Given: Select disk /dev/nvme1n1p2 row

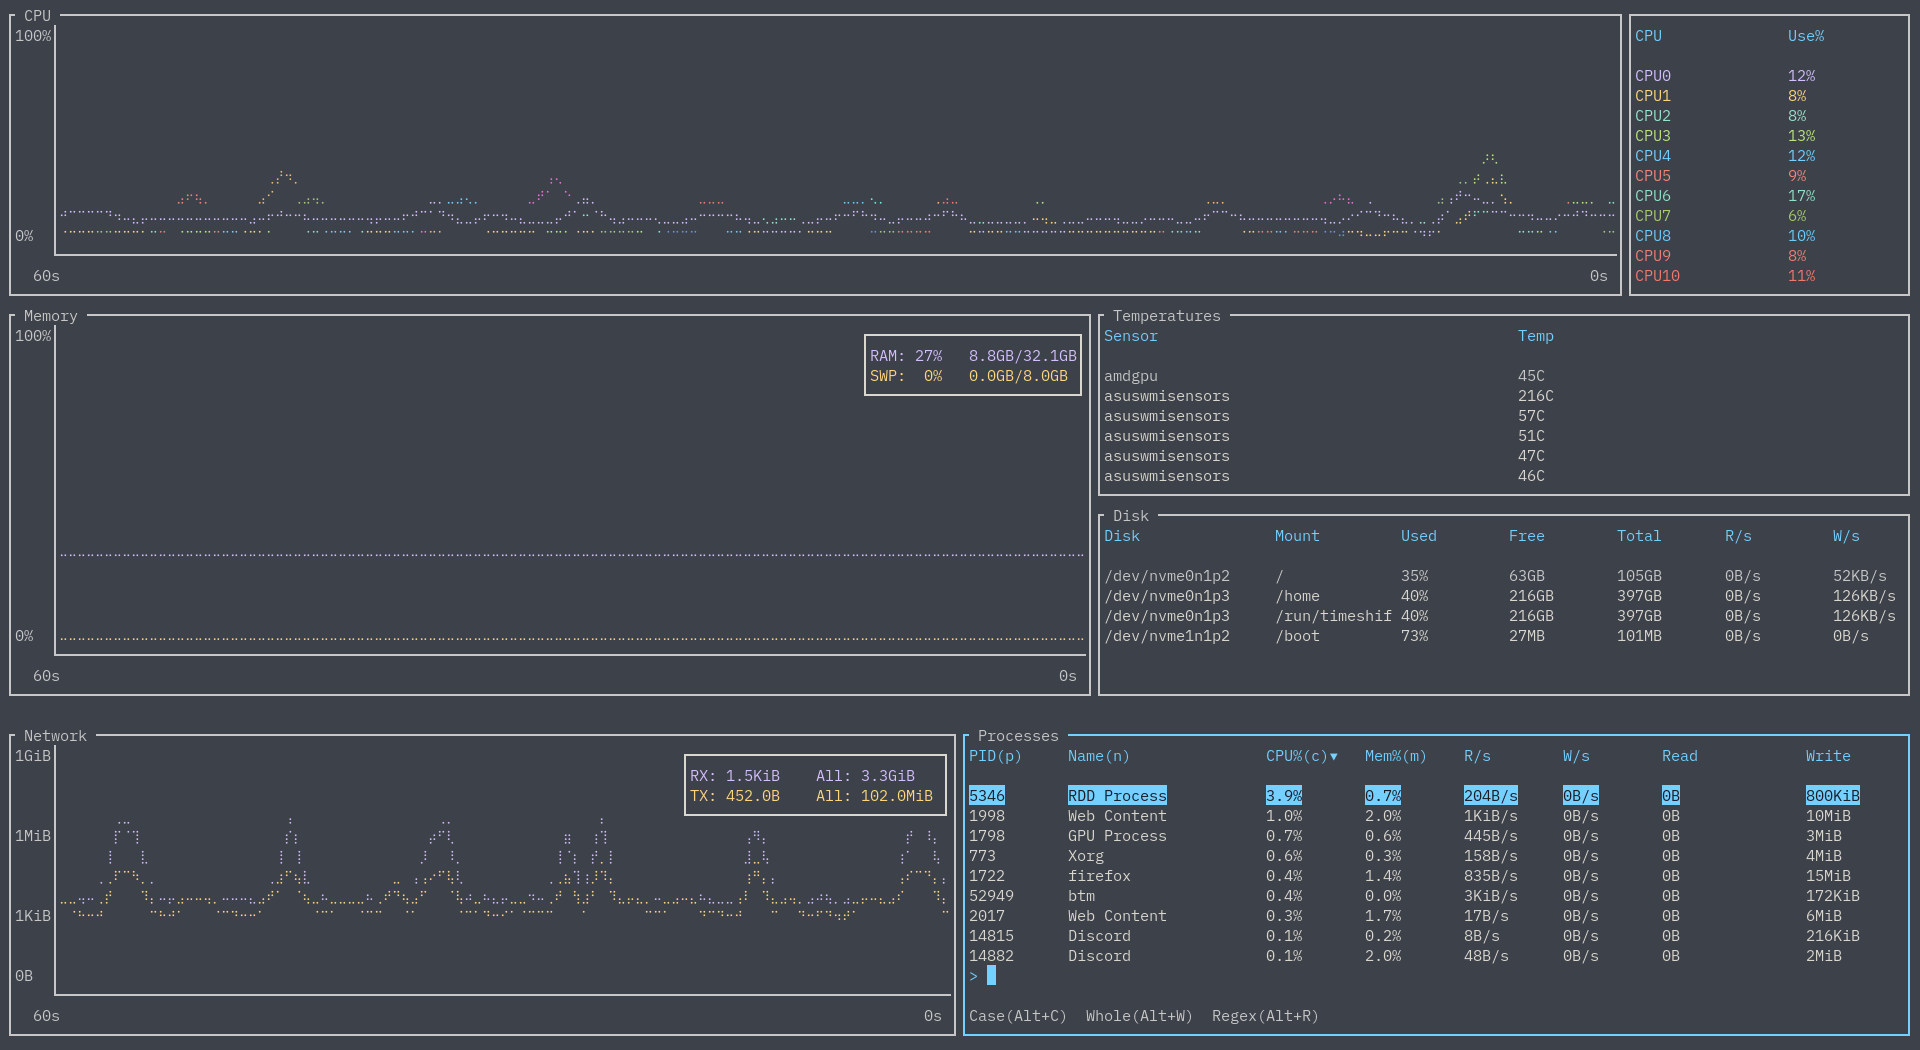Looking at the screenshot, I should (1503, 636).
